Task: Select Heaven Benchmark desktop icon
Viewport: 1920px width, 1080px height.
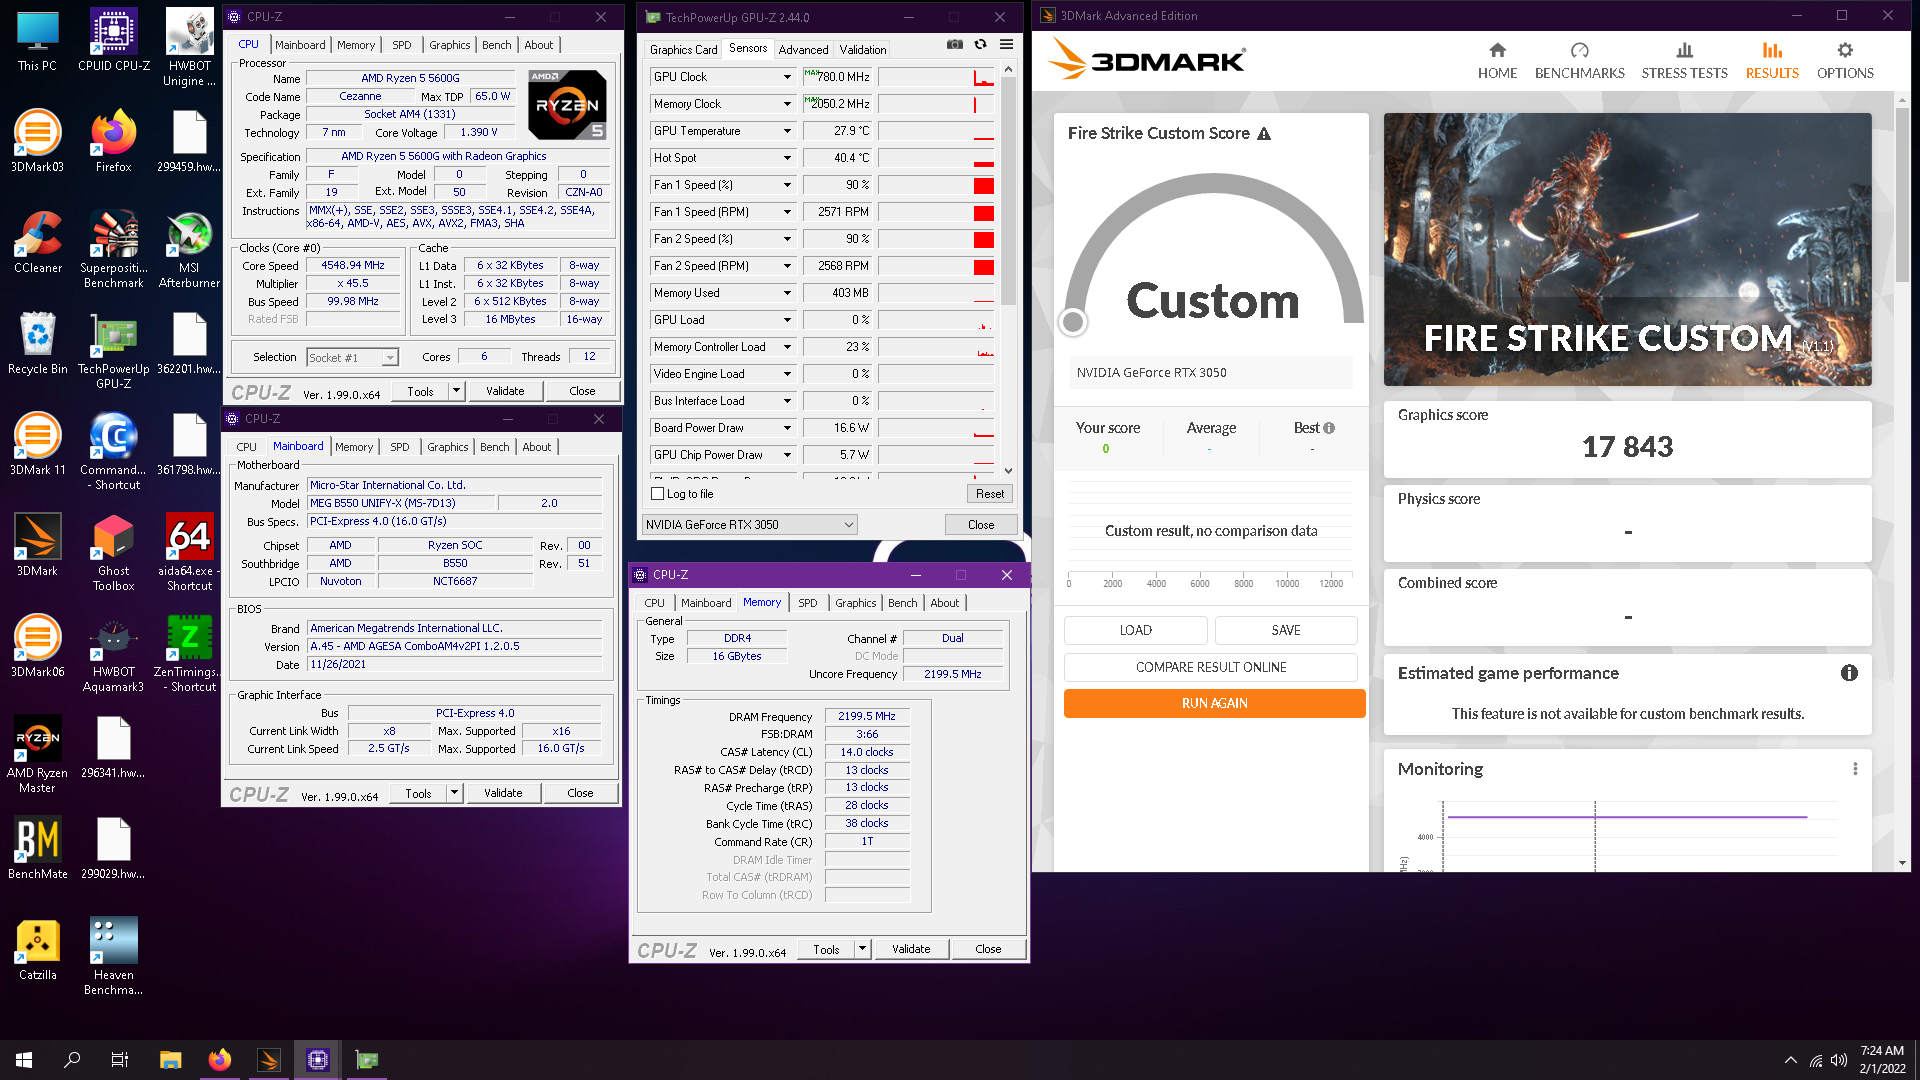Action: (114, 957)
